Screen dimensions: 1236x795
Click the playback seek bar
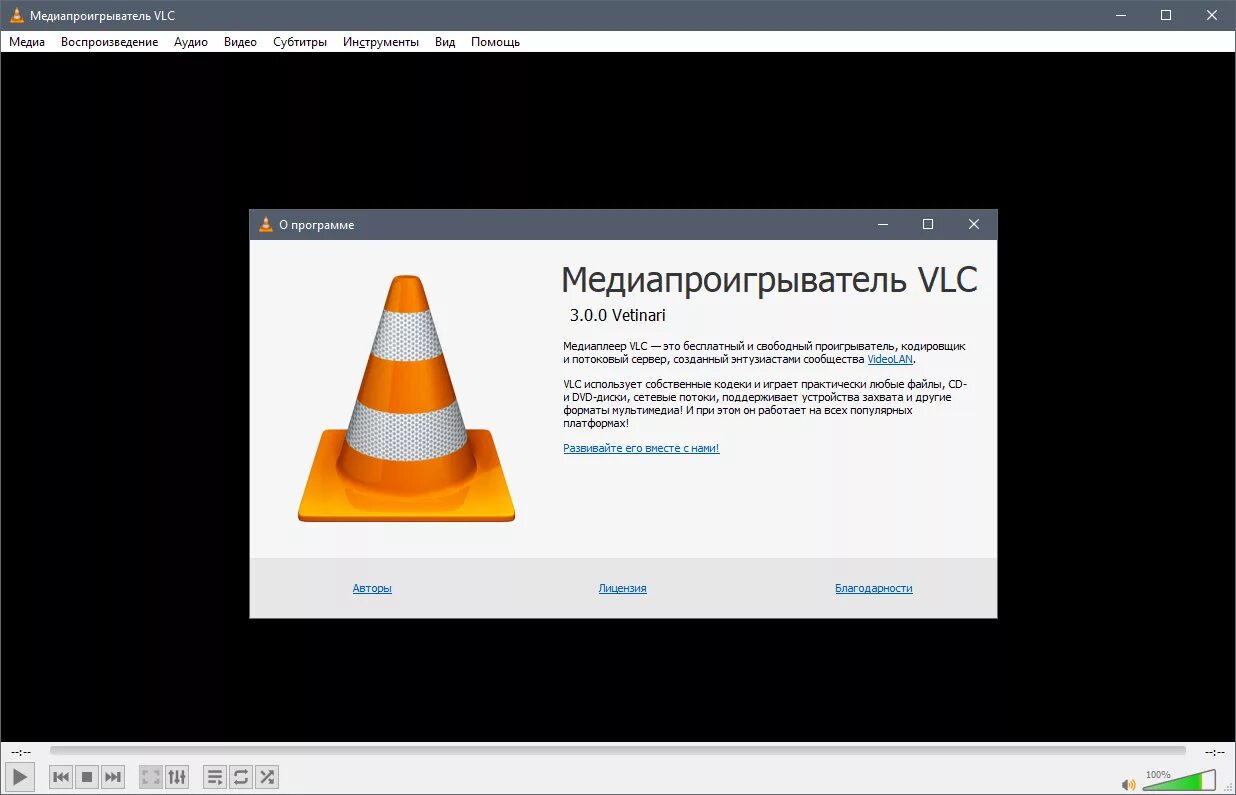pos(617,750)
